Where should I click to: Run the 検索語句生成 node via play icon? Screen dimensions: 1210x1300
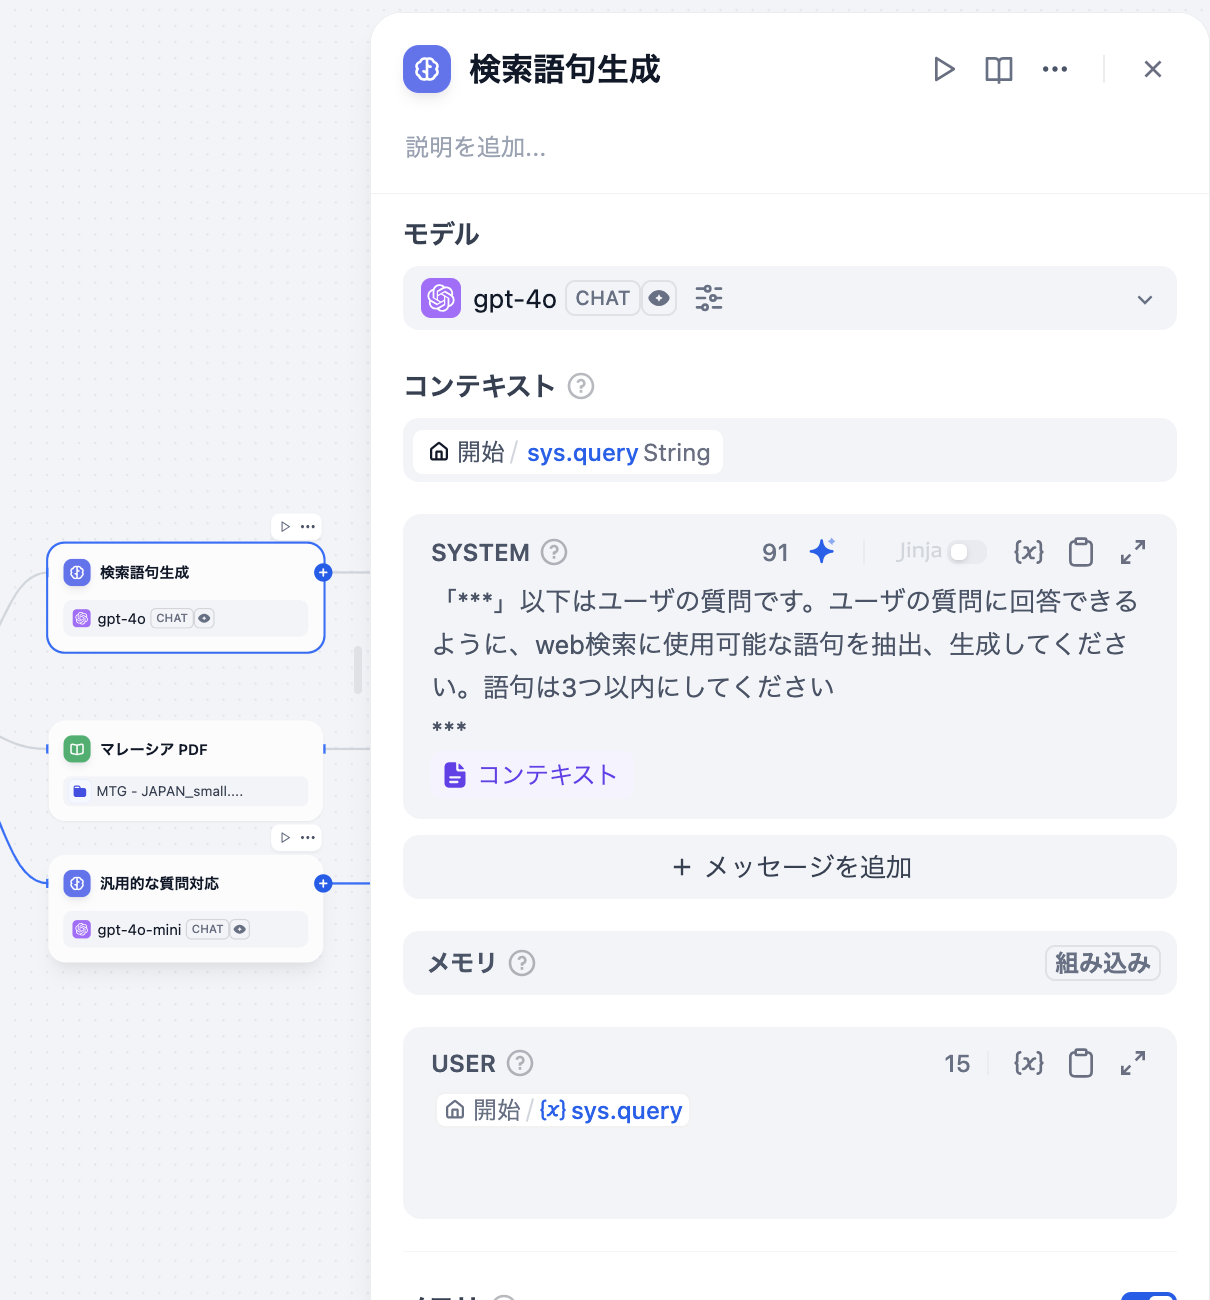point(943,69)
